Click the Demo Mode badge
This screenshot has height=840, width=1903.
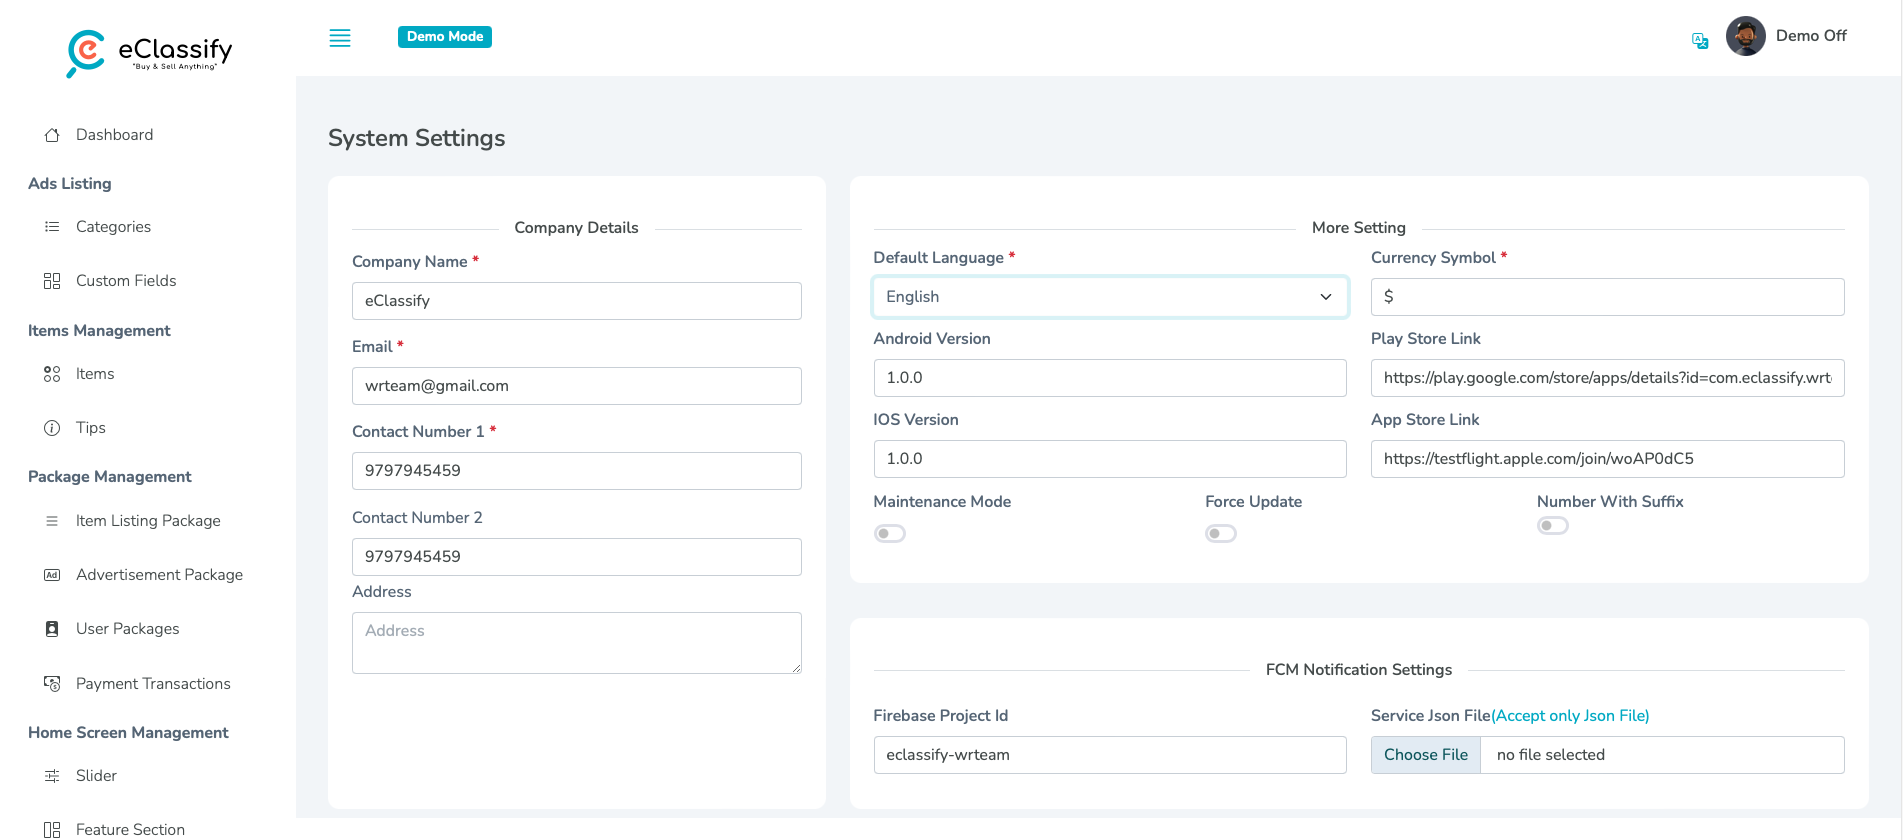click(444, 37)
